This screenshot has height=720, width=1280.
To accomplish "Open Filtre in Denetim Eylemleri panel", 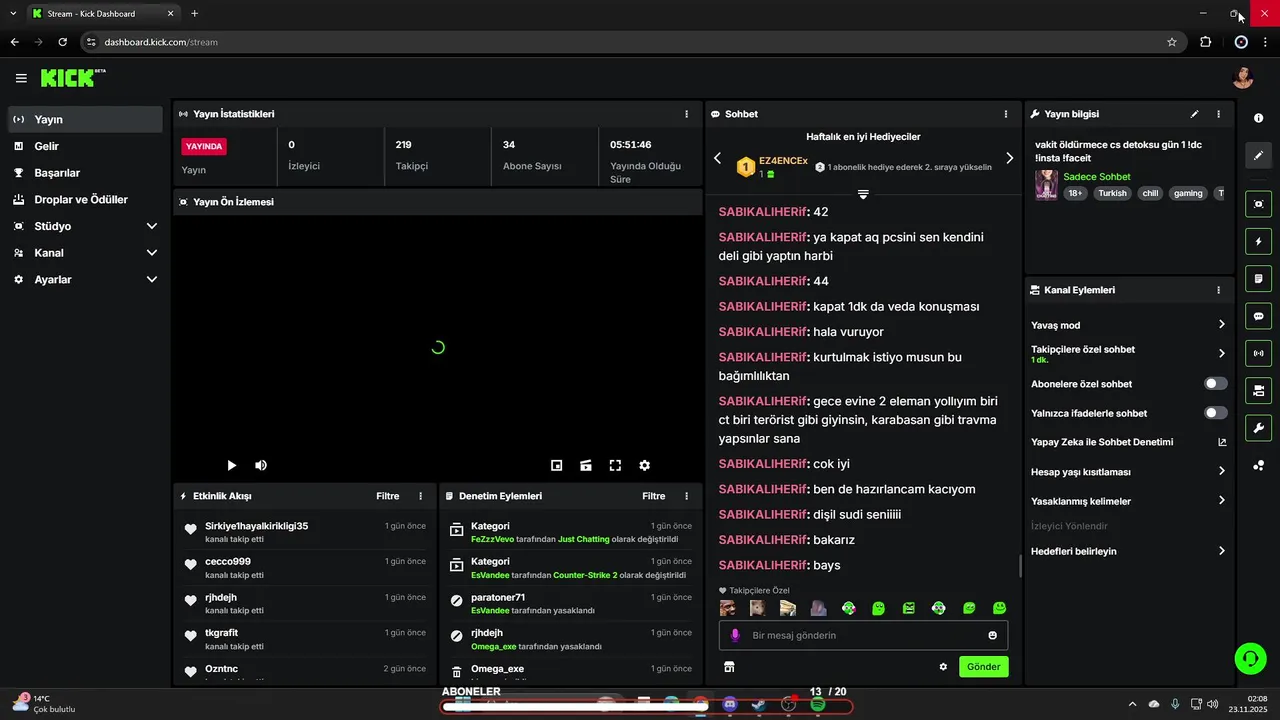I will click(654, 496).
